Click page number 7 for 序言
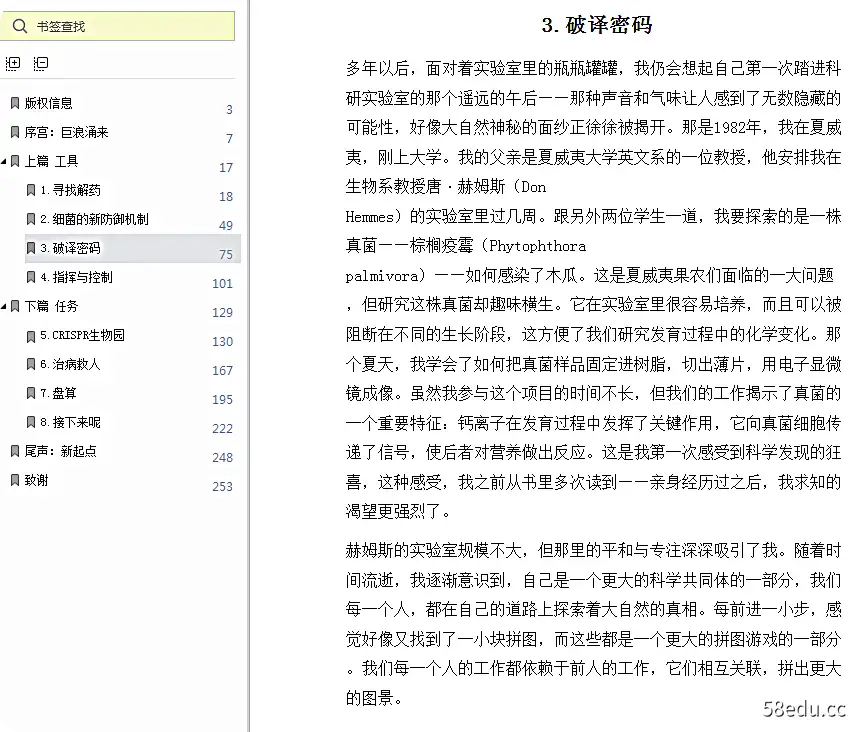861x732 pixels. pos(230,139)
